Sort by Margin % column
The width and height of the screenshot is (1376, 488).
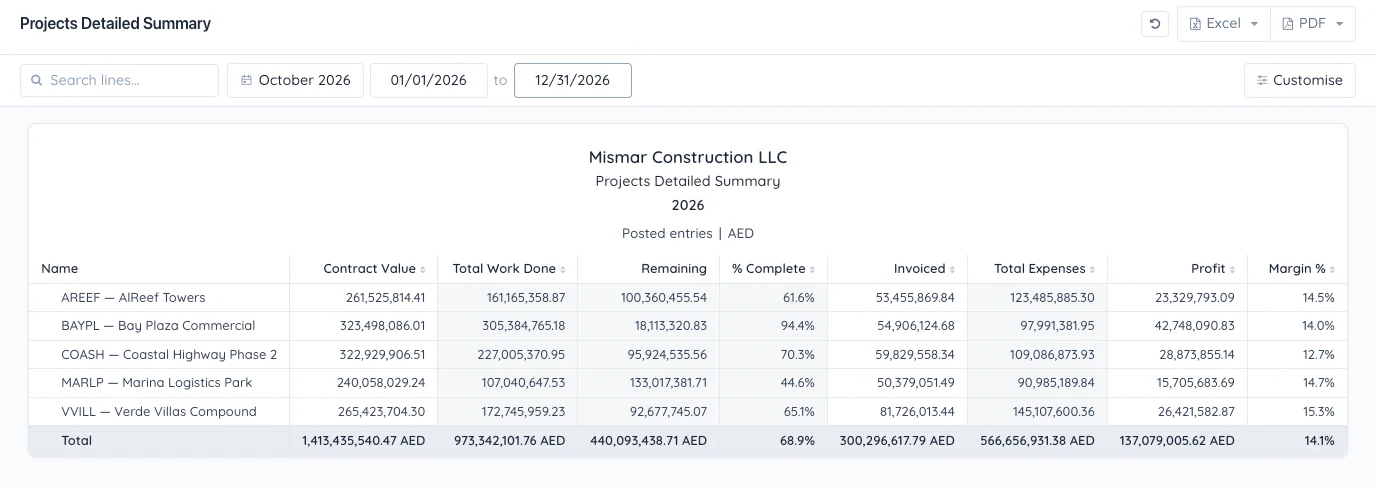pos(1302,269)
